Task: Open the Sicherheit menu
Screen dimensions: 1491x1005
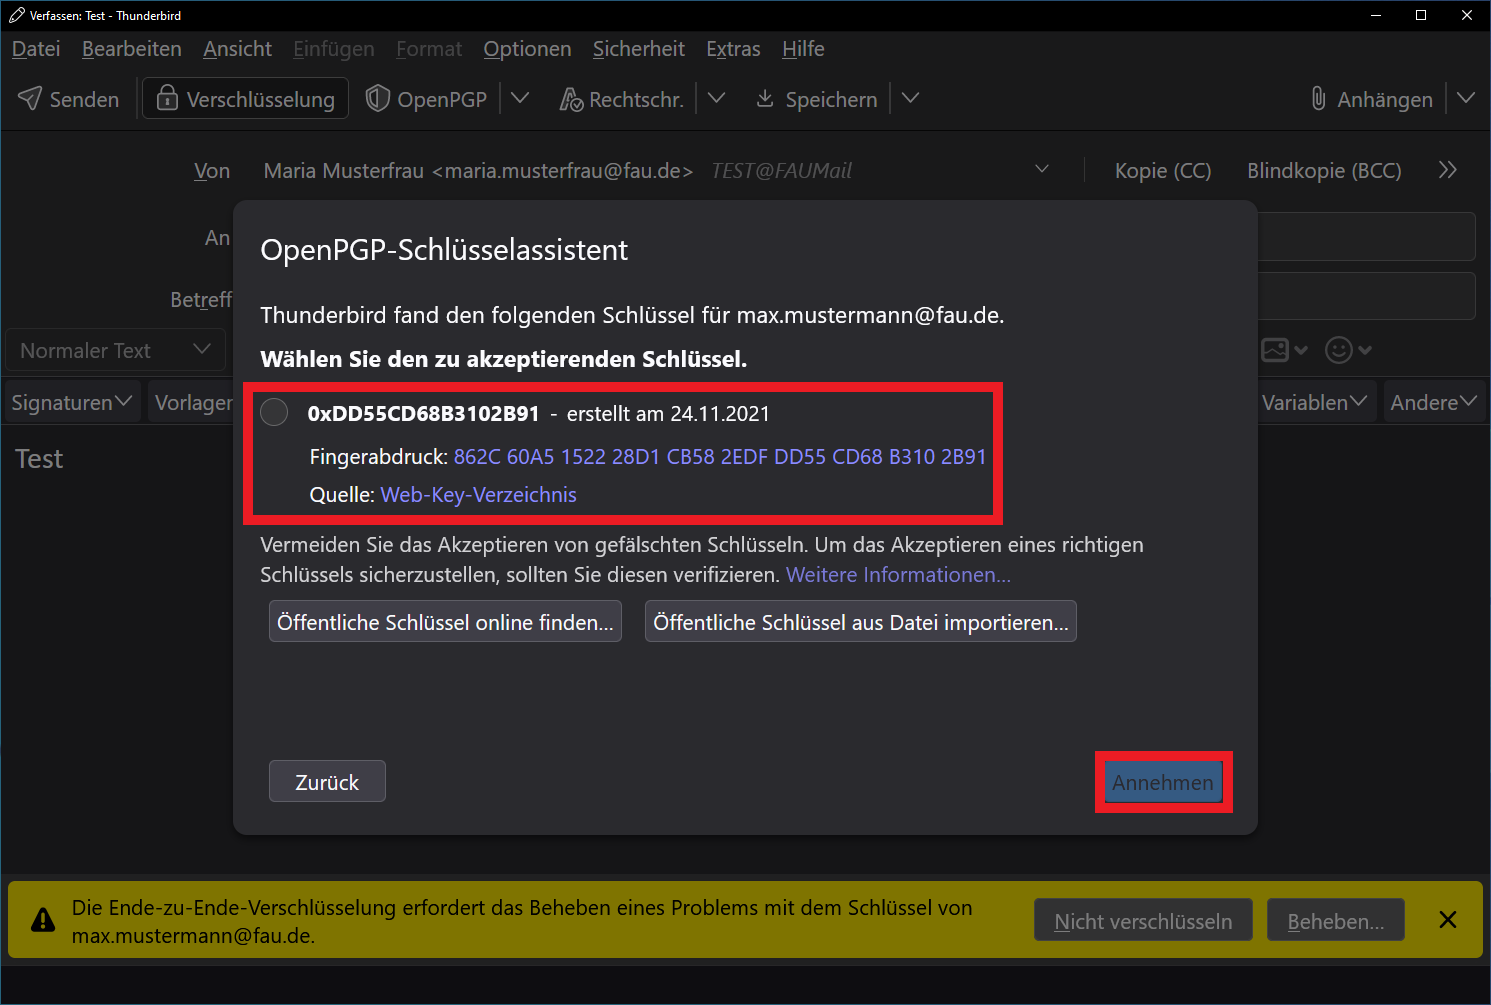Action: click(x=638, y=49)
